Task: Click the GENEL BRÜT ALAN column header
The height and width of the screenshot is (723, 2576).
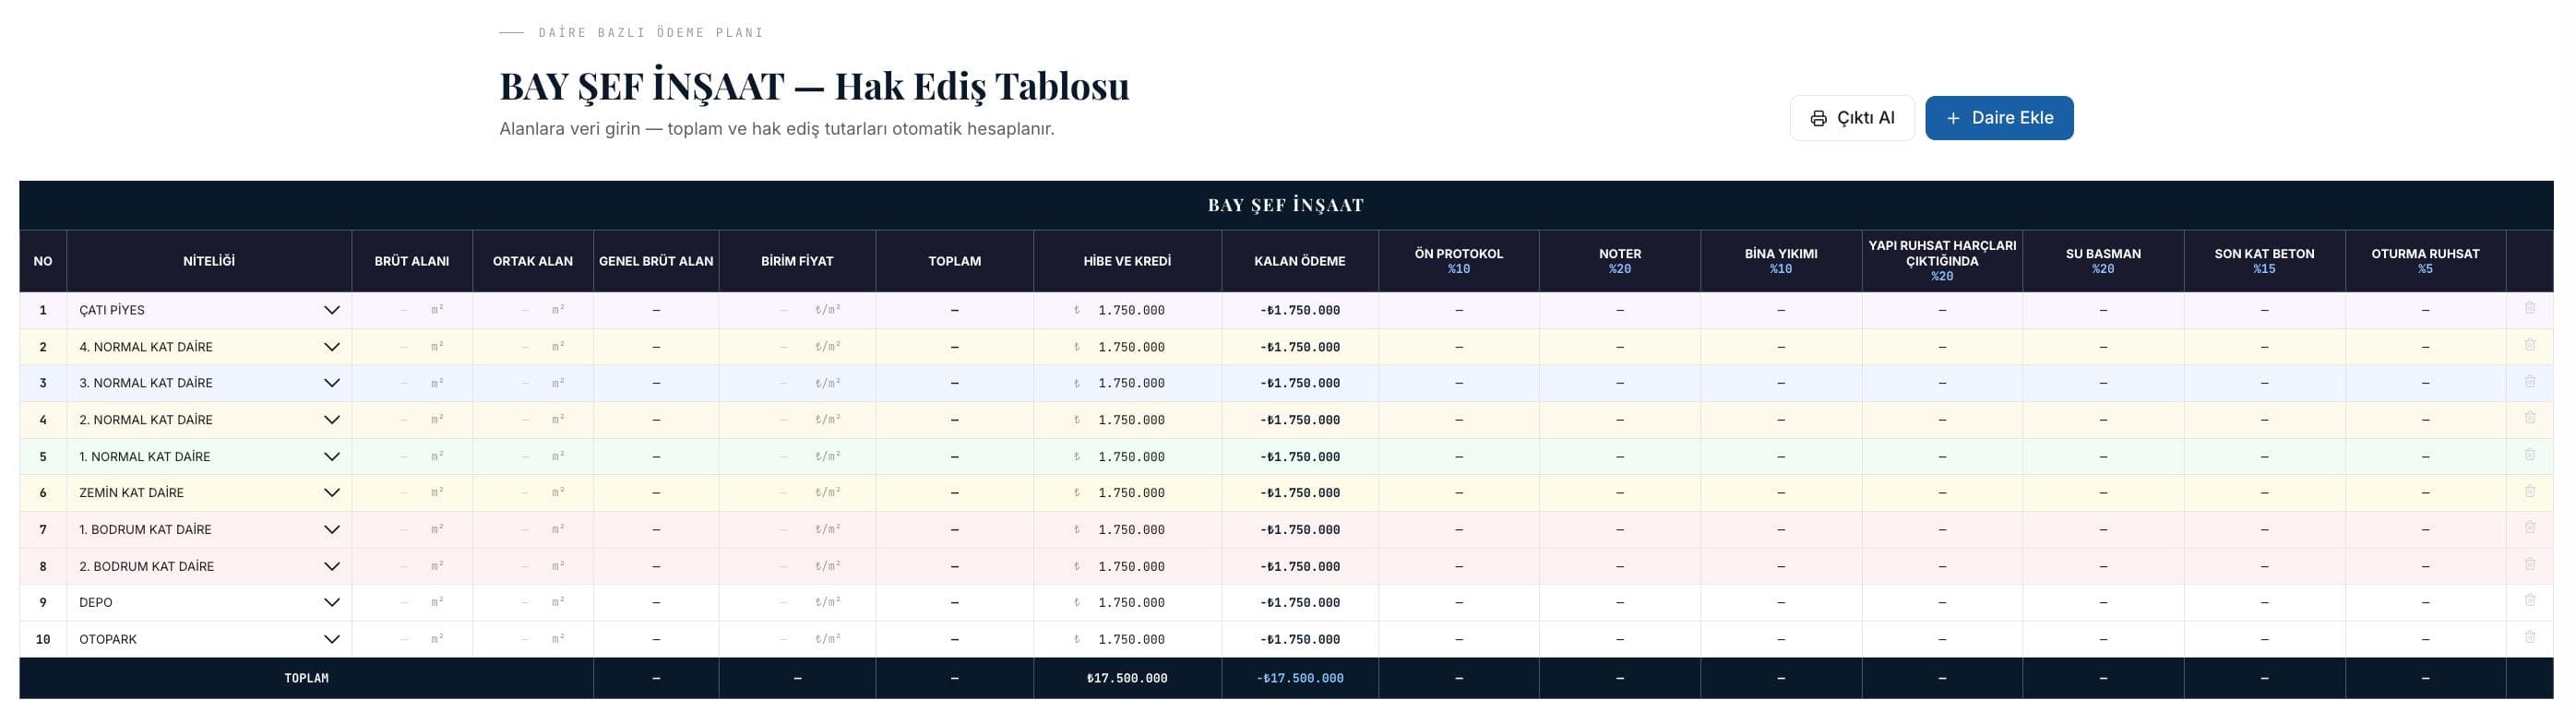Action: point(656,261)
